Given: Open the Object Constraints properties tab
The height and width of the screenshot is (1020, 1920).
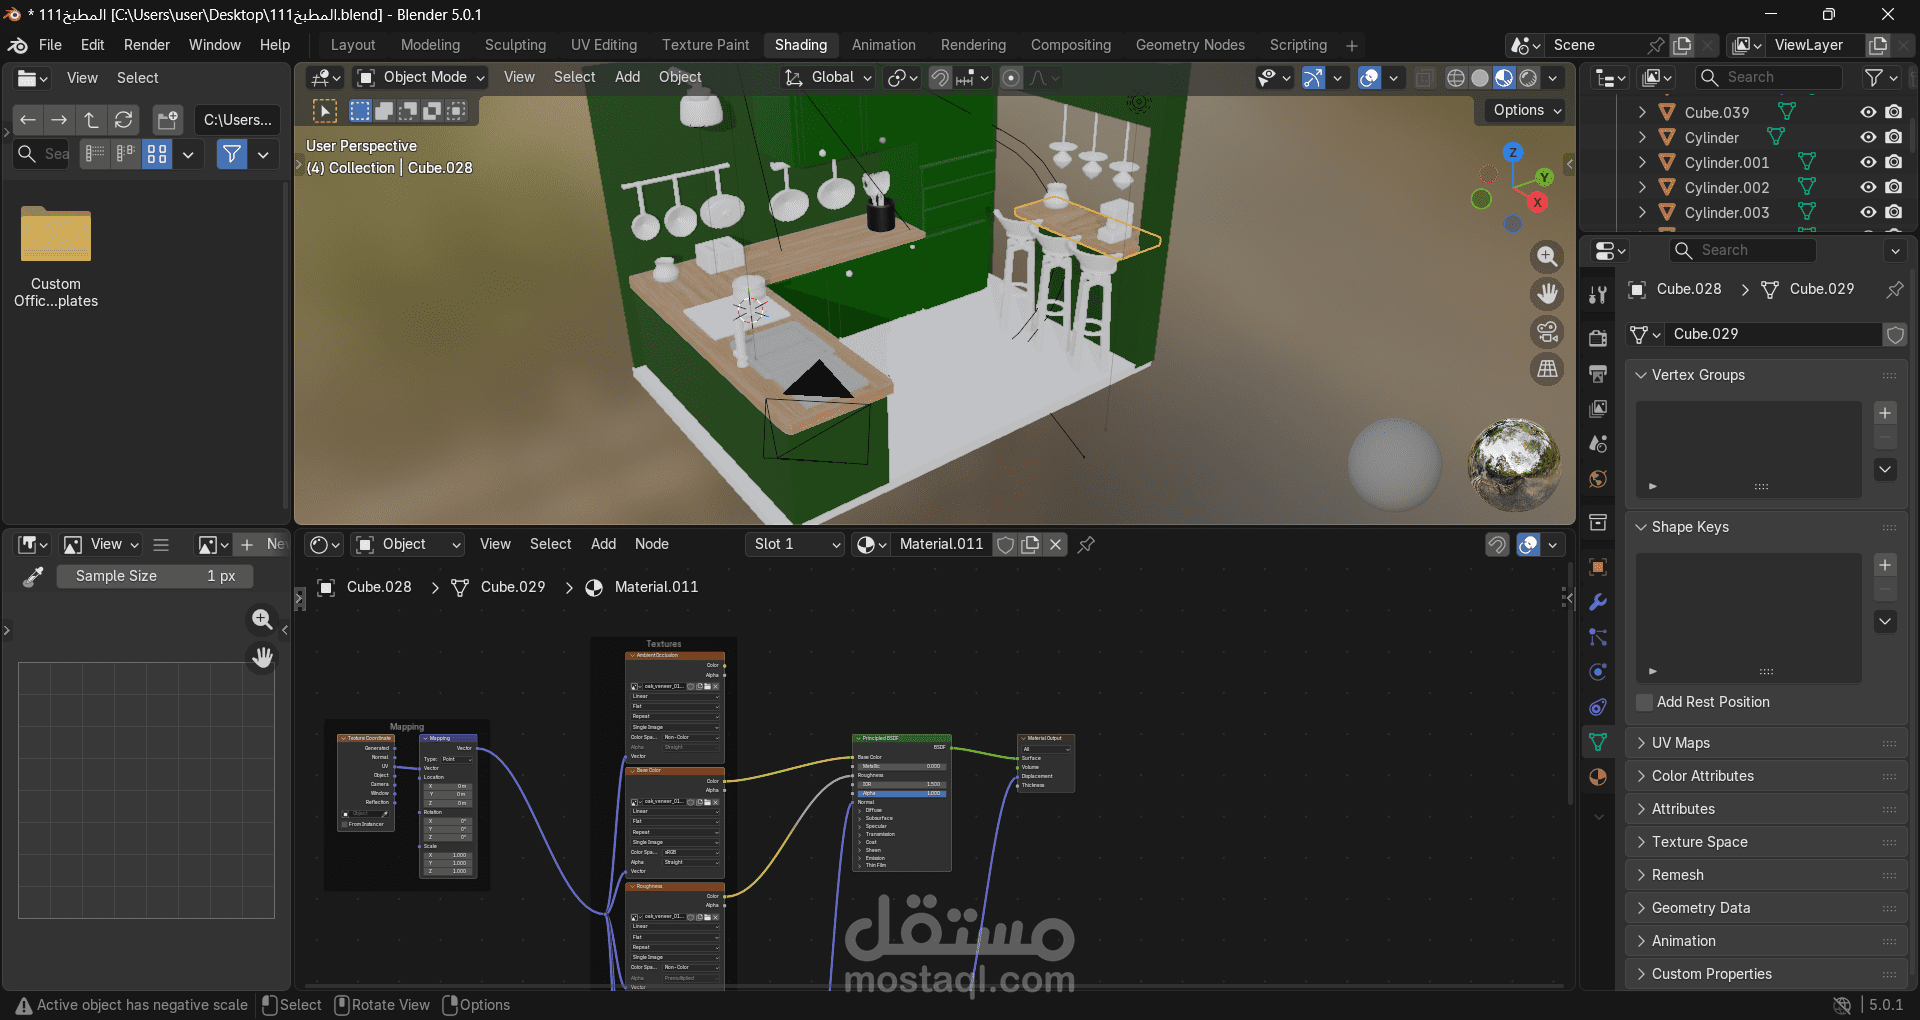Looking at the screenshot, I should pyautogui.click(x=1598, y=707).
